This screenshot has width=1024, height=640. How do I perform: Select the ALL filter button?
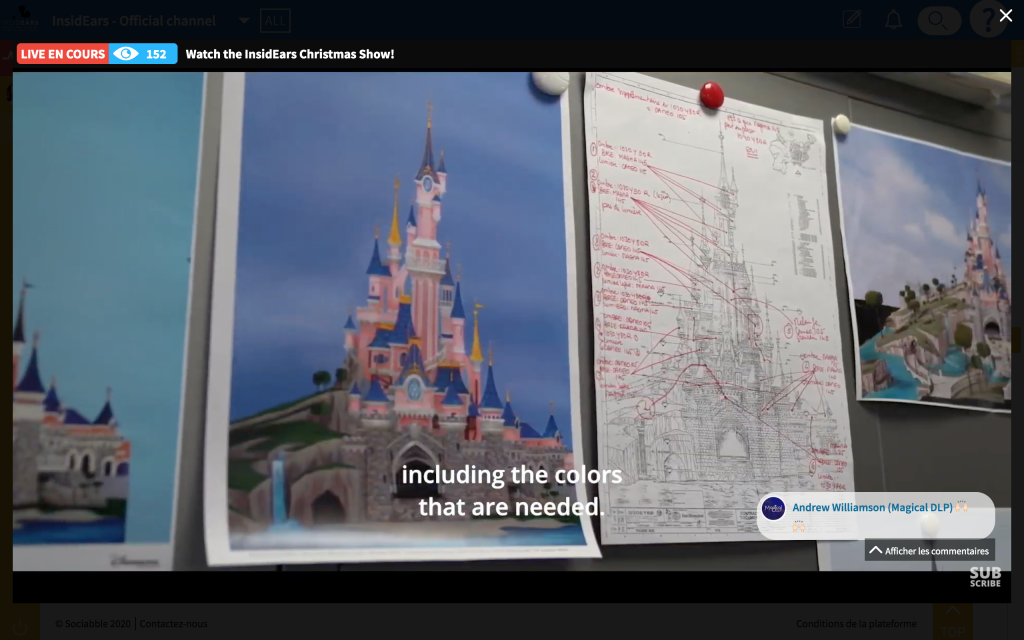pos(275,21)
